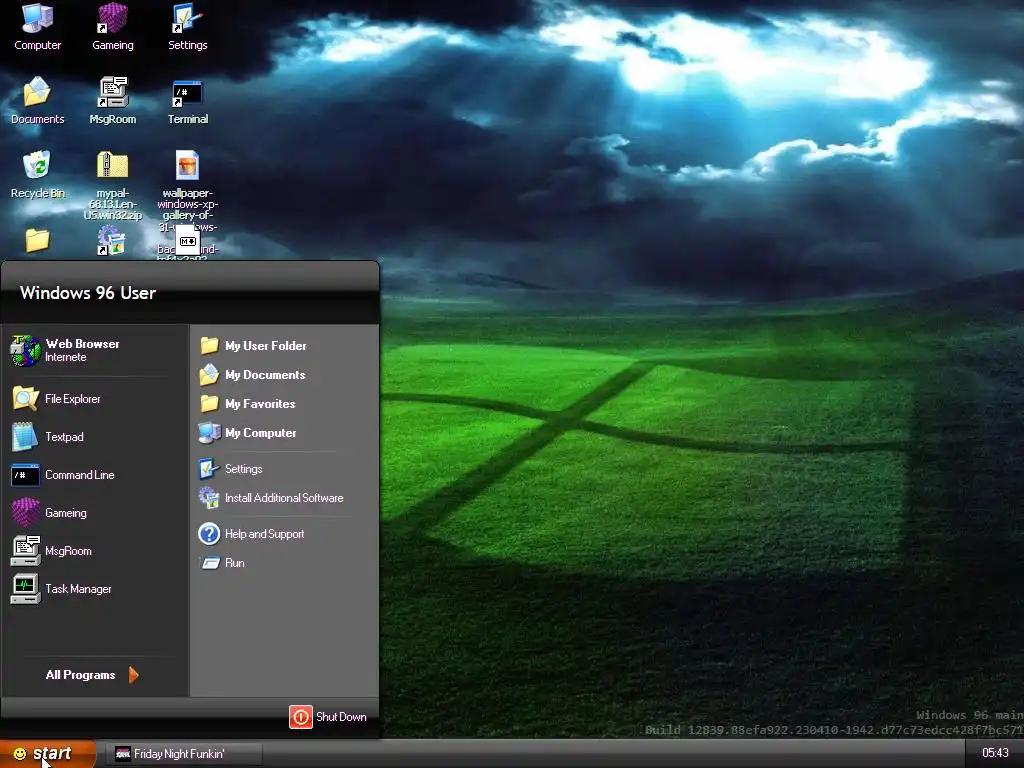Screen dimensions: 1024x768
Task: Click the Shut Down button
Action: click(x=328, y=716)
